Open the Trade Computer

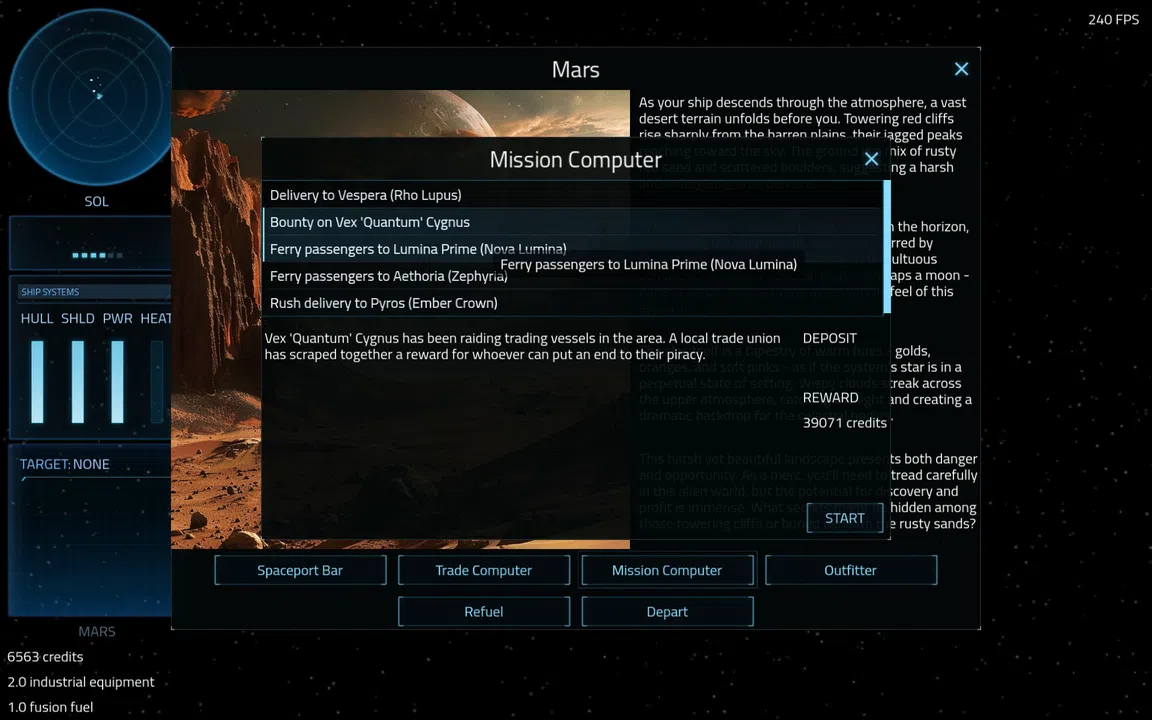click(x=483, y=570)
